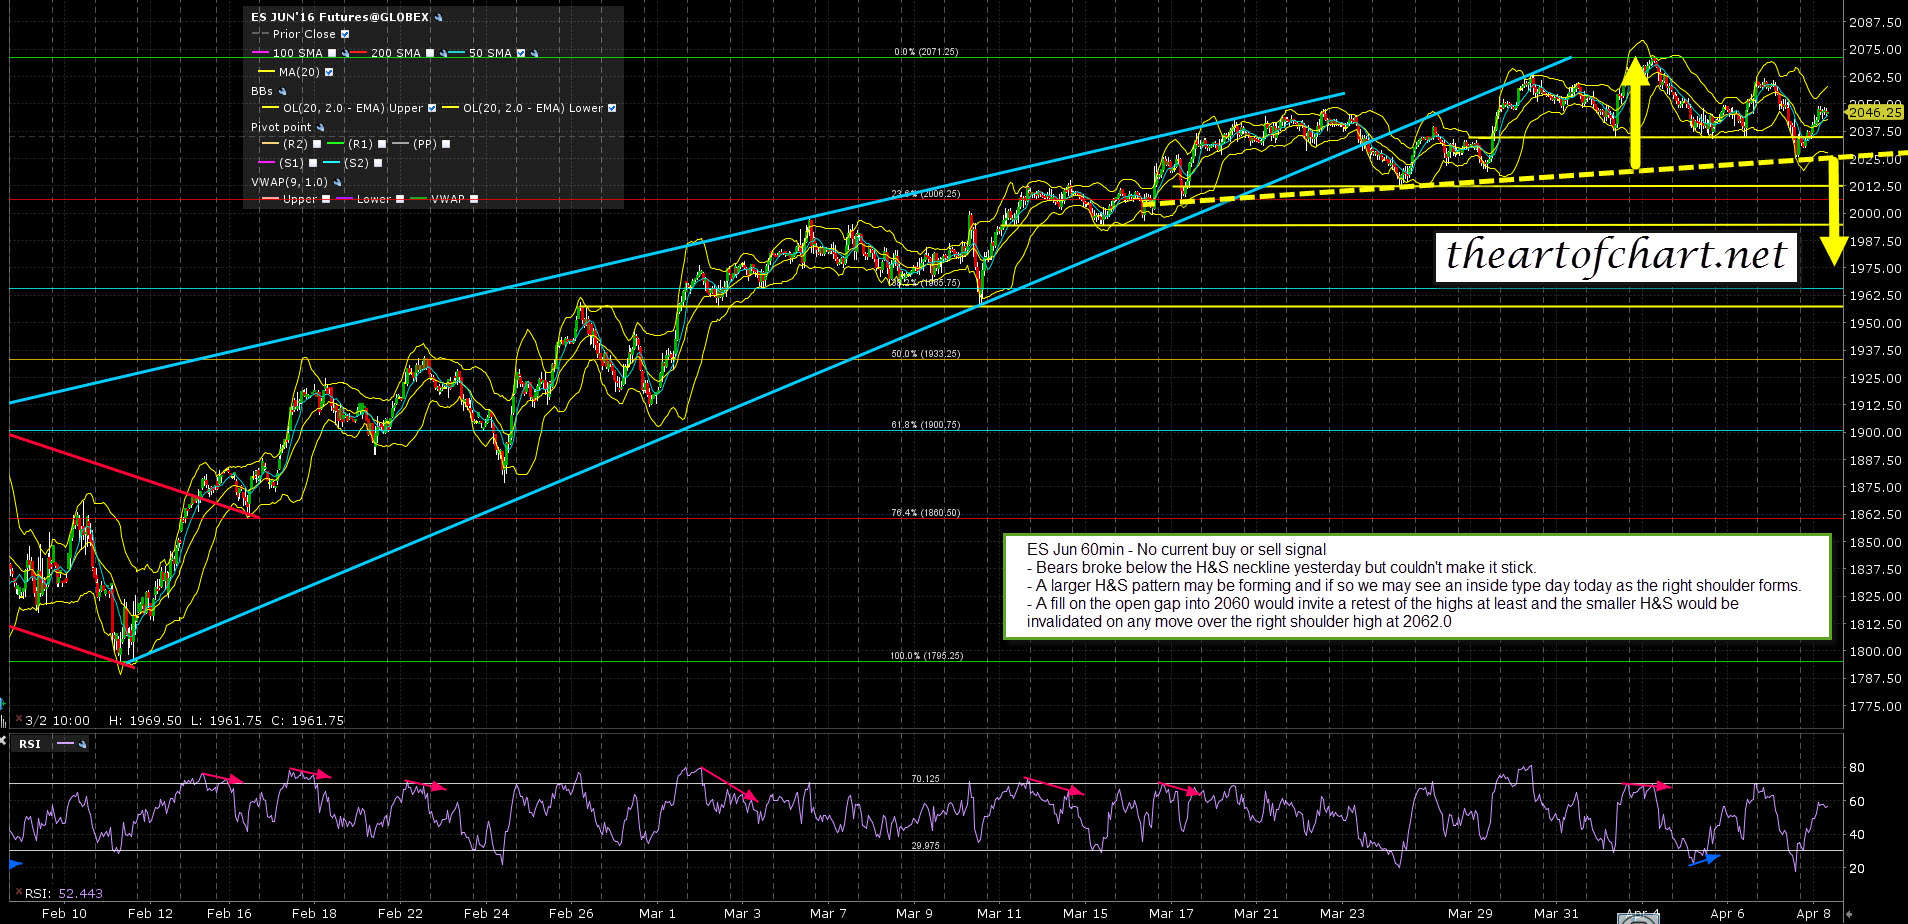Click the Mar 11 date on time axis
The image size is (1908, 924).
pos(999,913)
